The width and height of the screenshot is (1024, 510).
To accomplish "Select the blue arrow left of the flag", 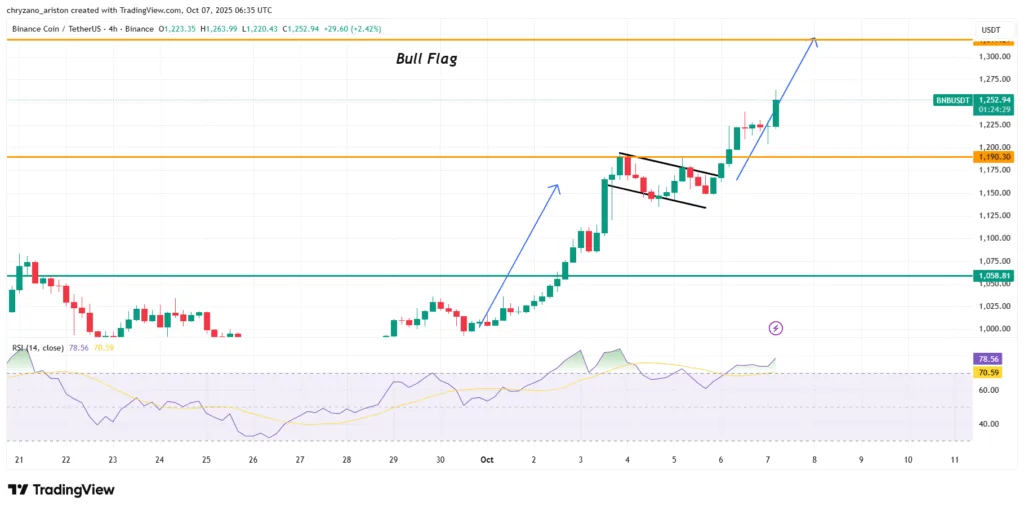I will point(520,252).
